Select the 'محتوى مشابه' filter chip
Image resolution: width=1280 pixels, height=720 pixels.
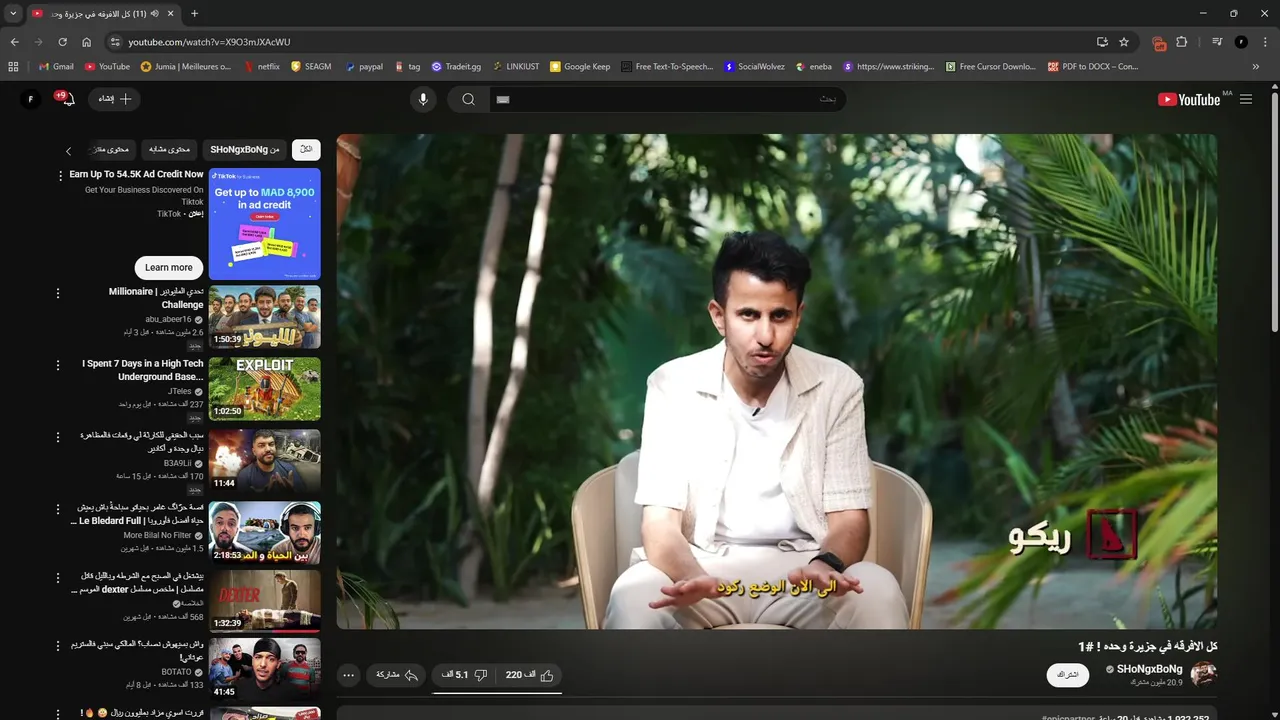[x=169, y=150]
